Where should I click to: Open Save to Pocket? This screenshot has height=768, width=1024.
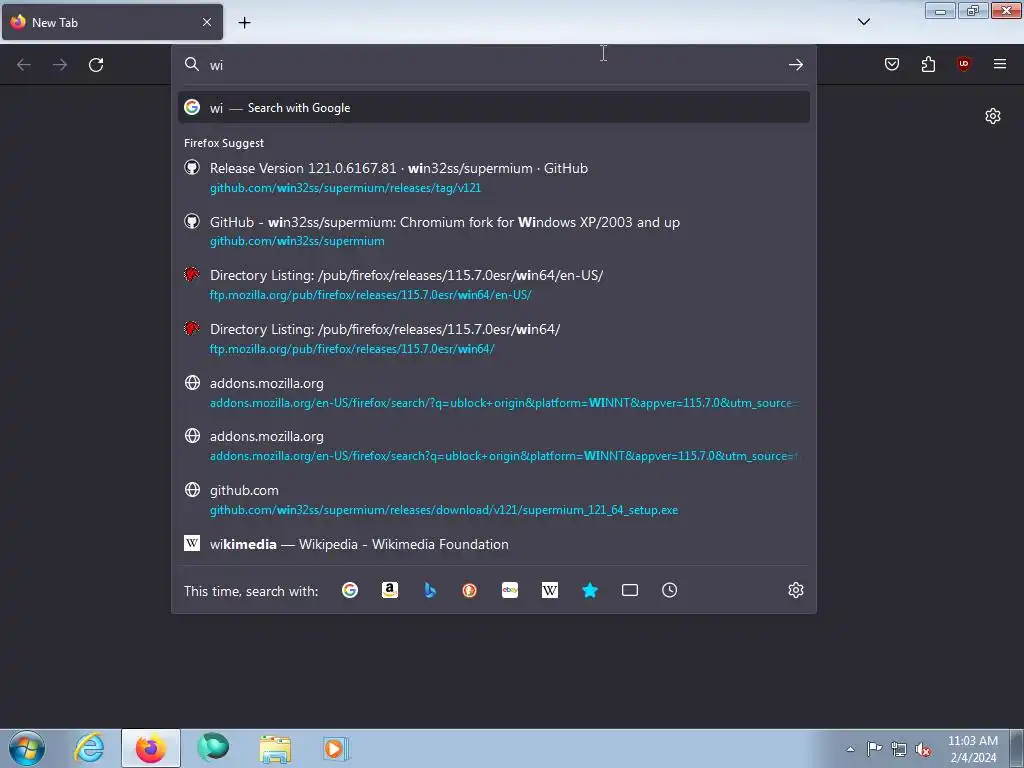click(x=891, y=64)
